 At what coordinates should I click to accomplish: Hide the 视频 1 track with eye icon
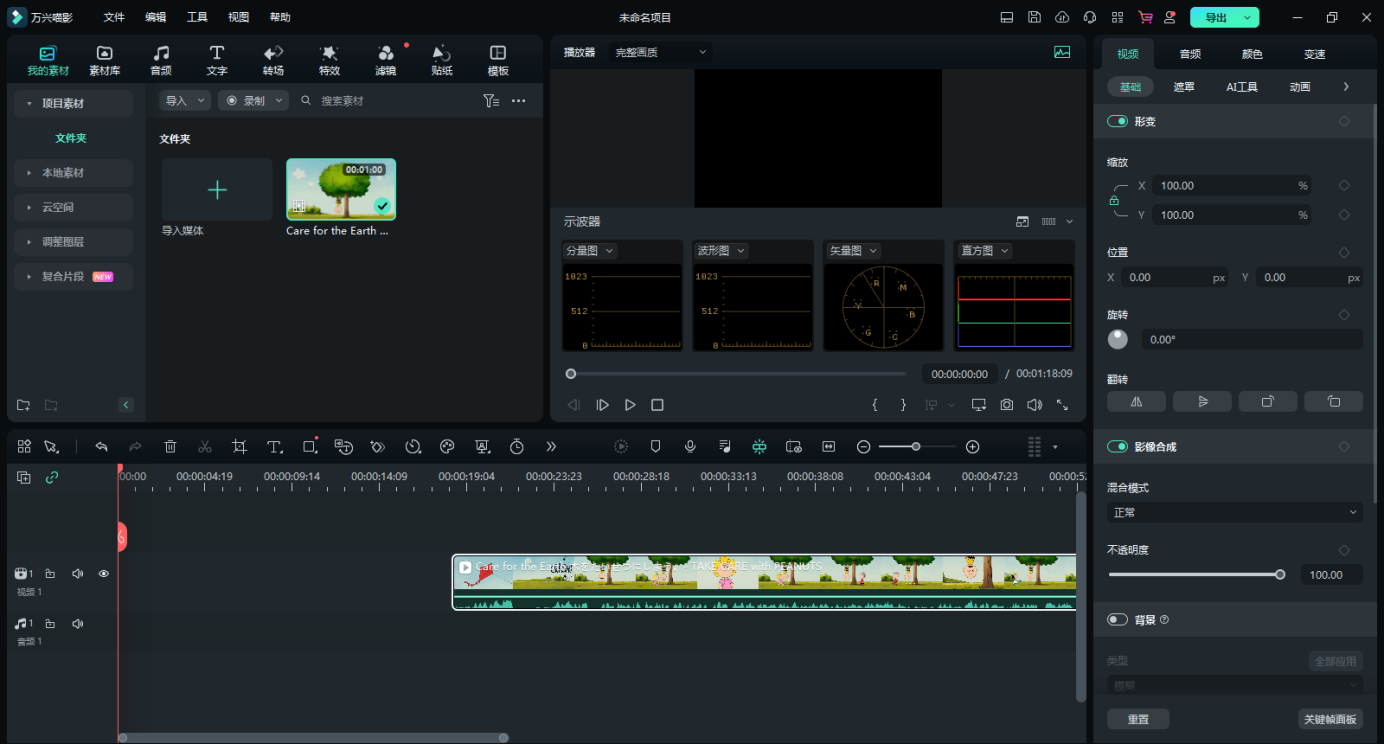pos(103,574)
